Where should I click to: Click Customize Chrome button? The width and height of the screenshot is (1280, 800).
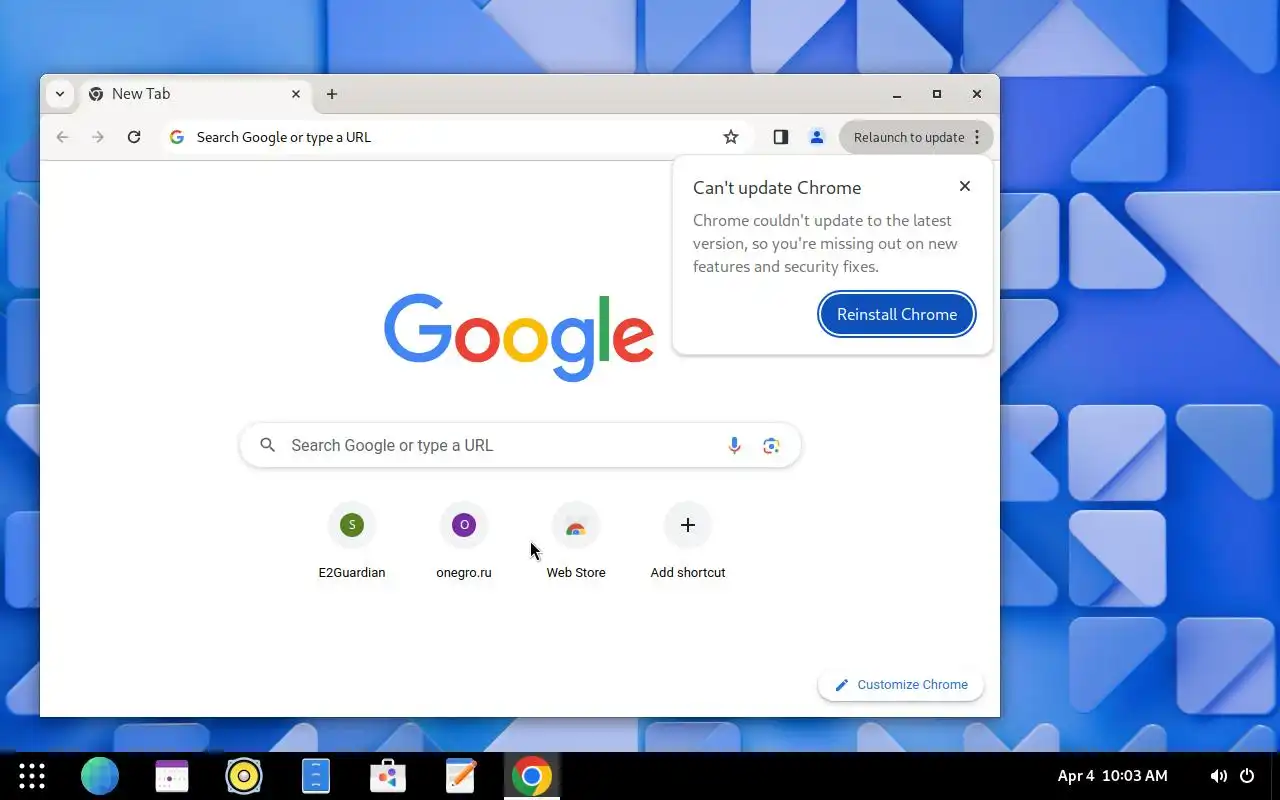point(901,685)
